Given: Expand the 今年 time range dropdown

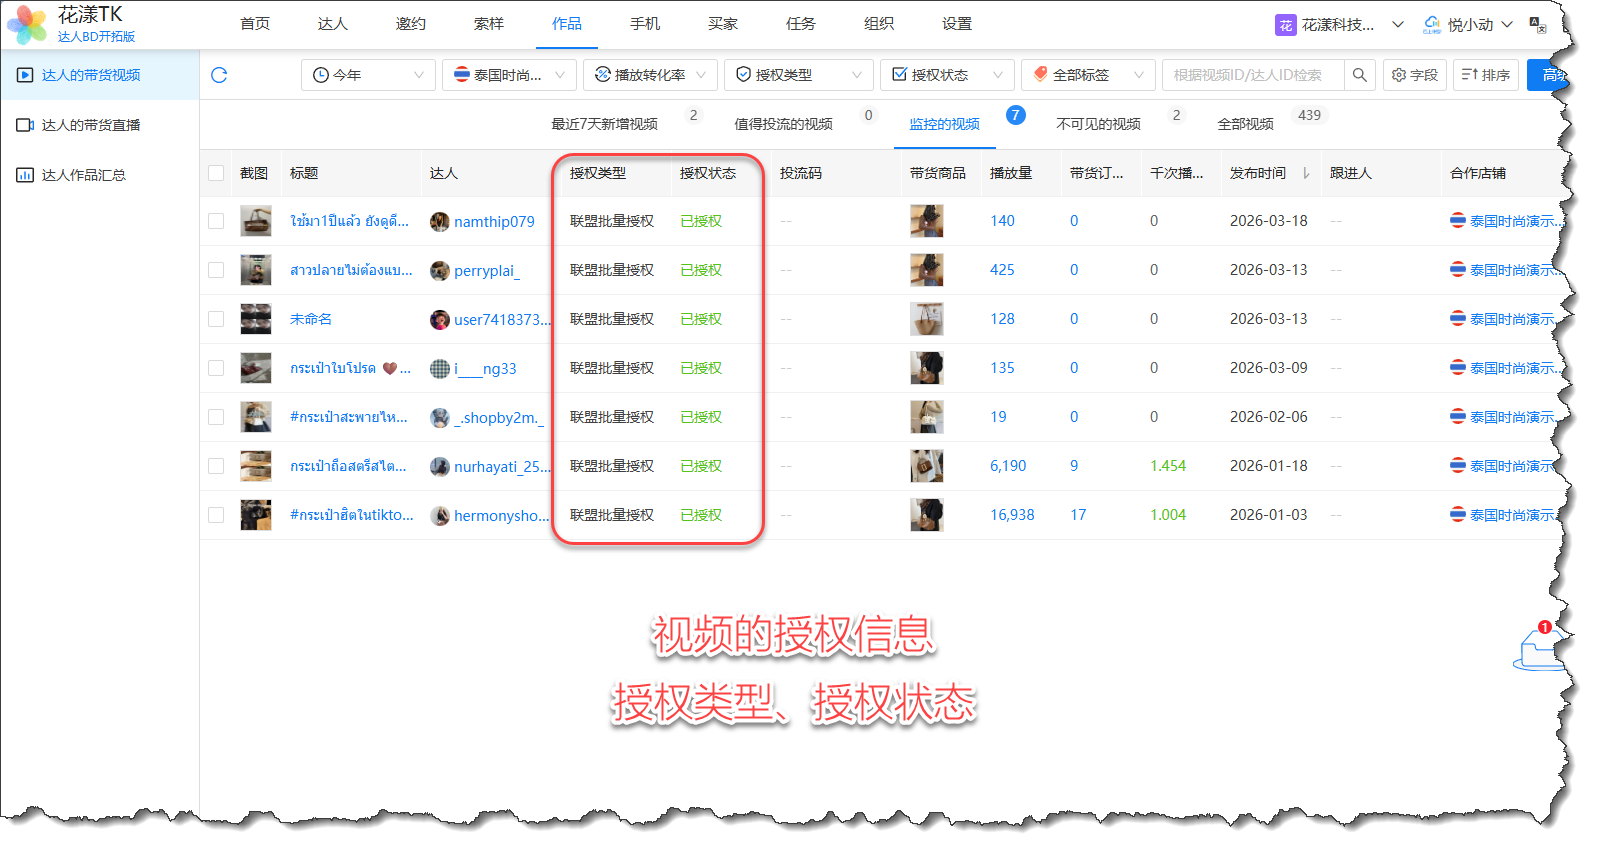Looking at the screenshot, I should (x=368, y=75).
